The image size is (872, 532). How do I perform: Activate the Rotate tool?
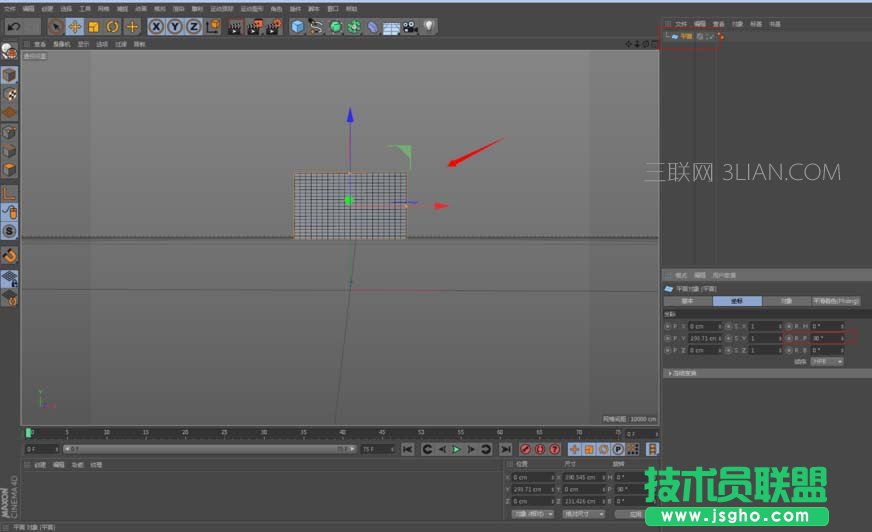[112, 26]
